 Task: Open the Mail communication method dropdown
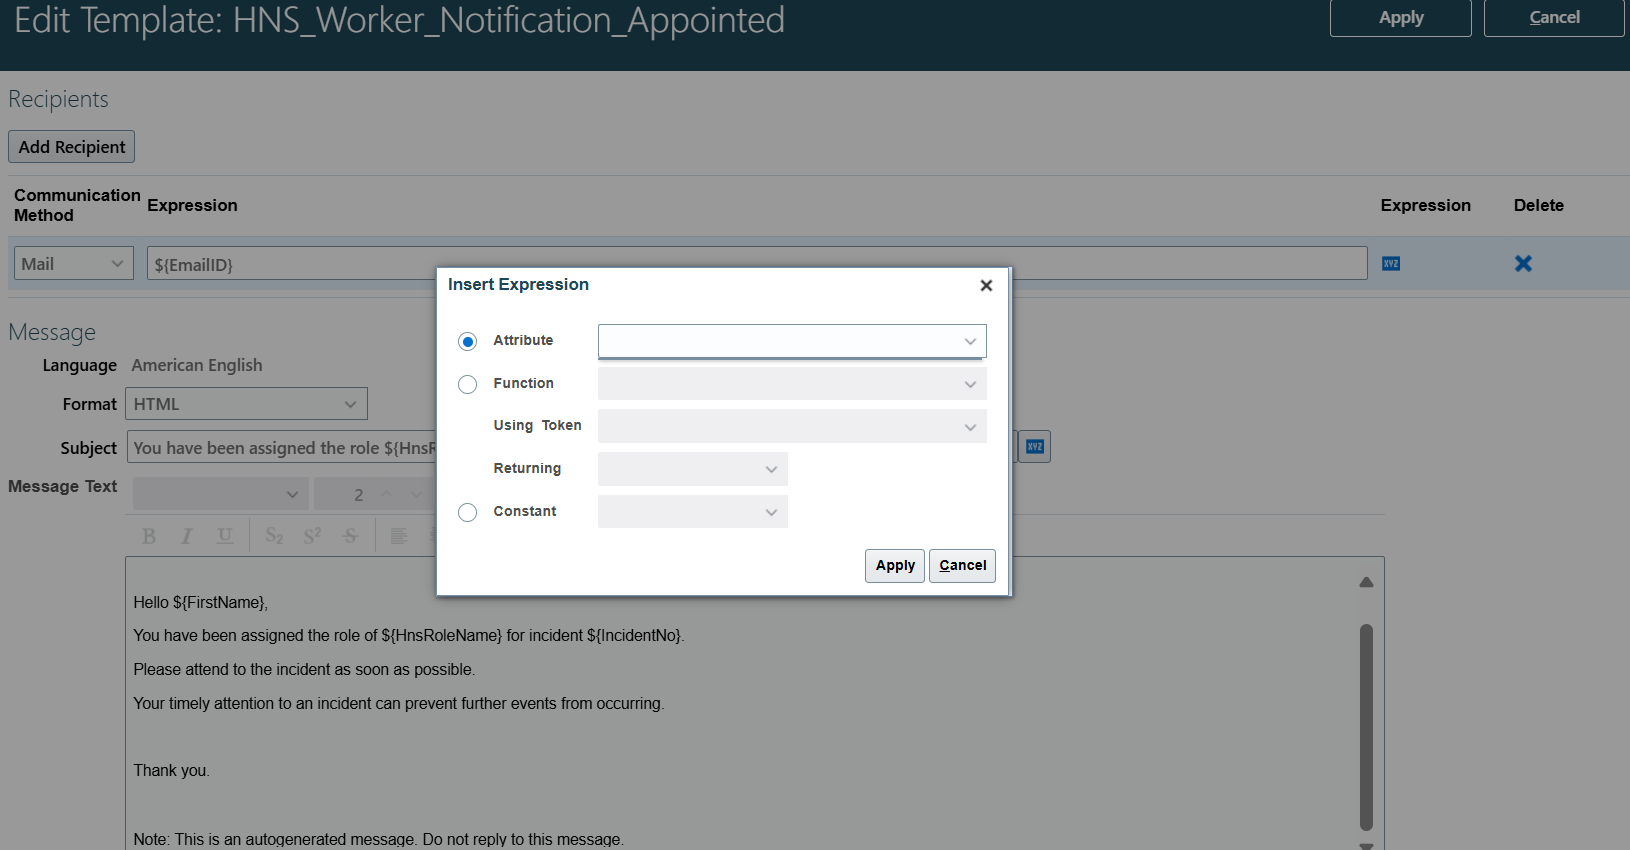coord(74,264)
